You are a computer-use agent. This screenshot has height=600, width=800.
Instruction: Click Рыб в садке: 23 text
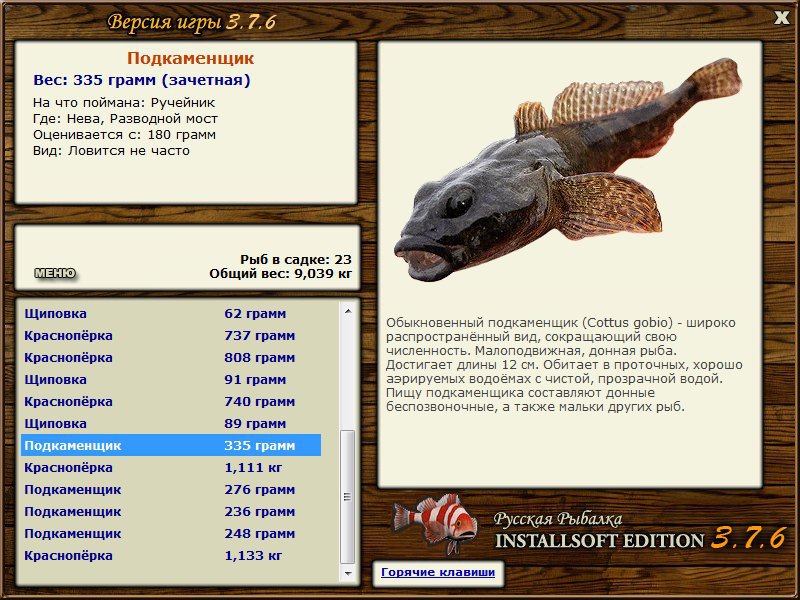pyautogui.click(x=296, y=260)
